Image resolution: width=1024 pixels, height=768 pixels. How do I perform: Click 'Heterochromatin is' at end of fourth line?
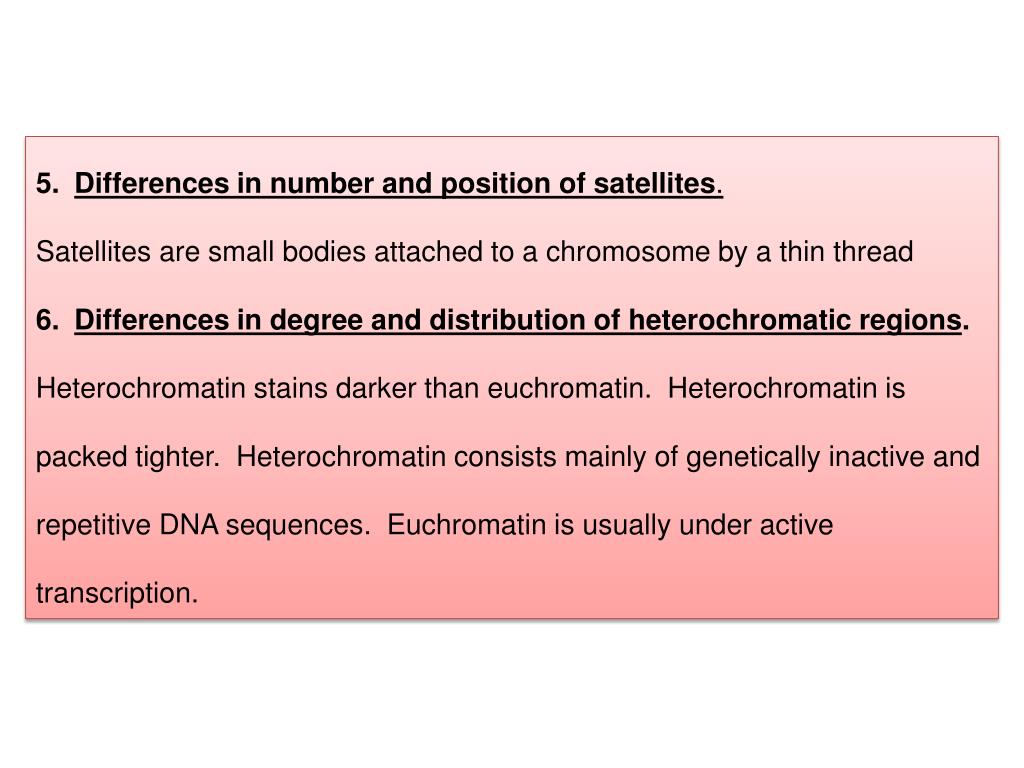tap(786, 389)
